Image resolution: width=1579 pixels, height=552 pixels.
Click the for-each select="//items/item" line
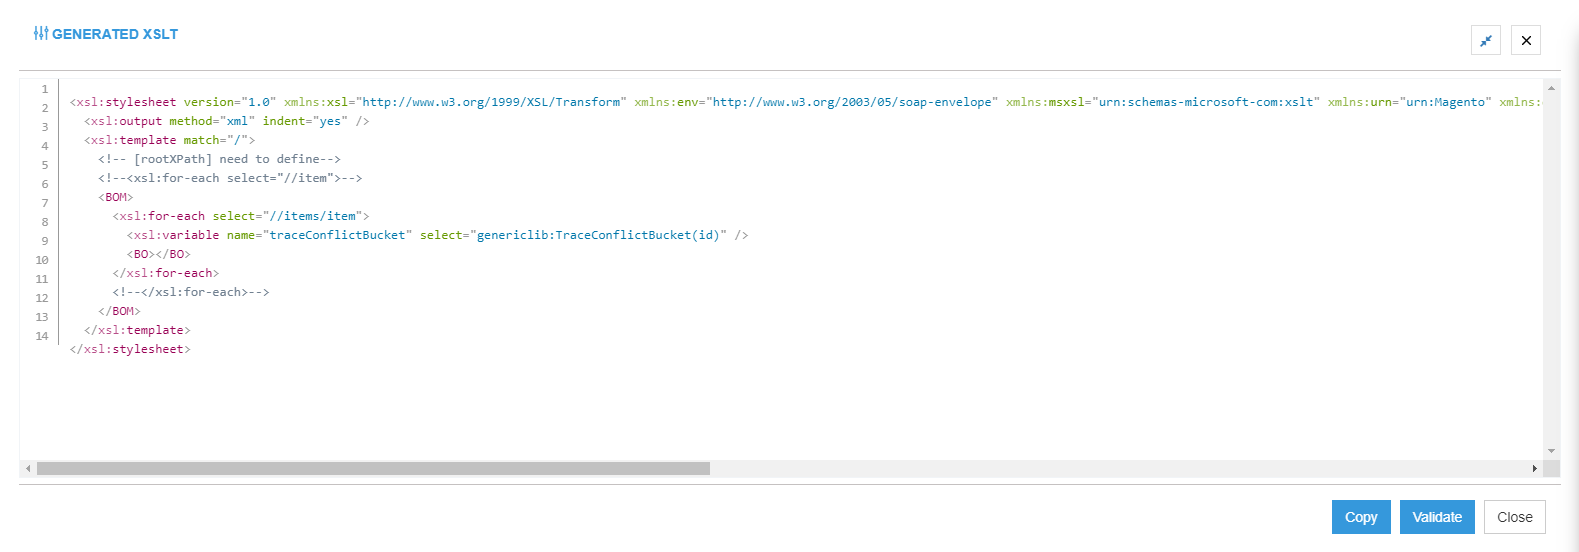[x=240, y=216]
